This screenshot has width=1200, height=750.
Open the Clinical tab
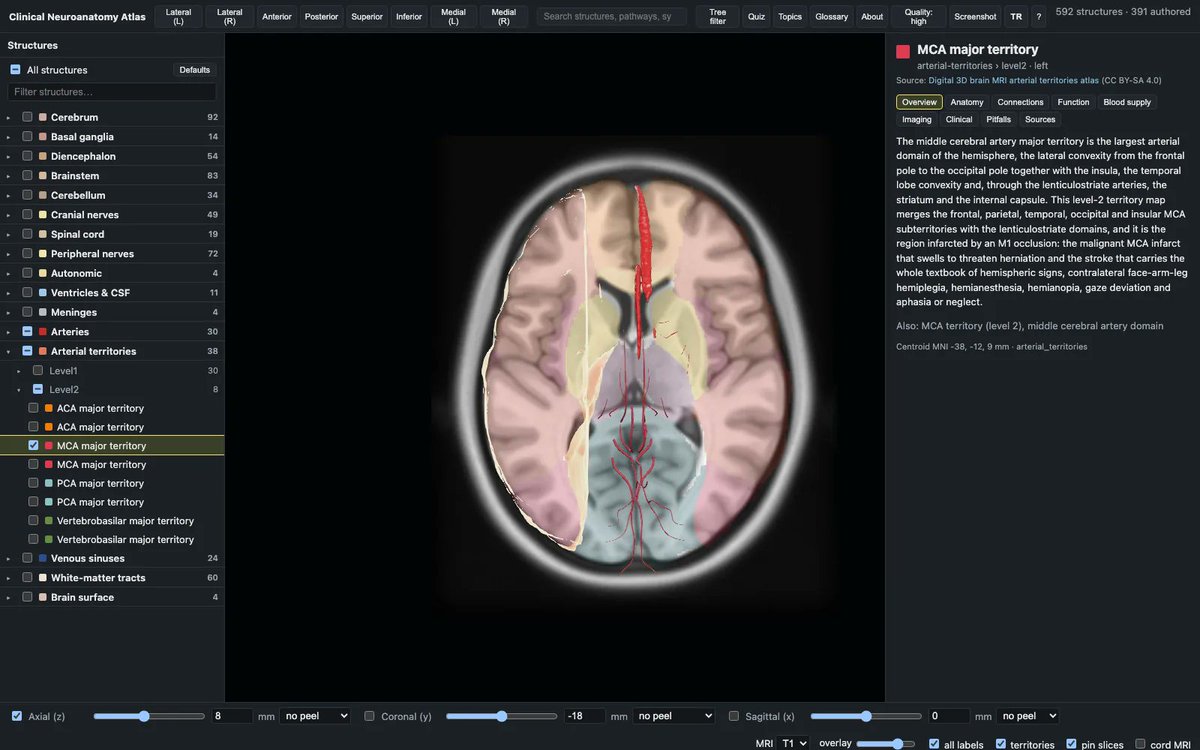pos(959,119)
